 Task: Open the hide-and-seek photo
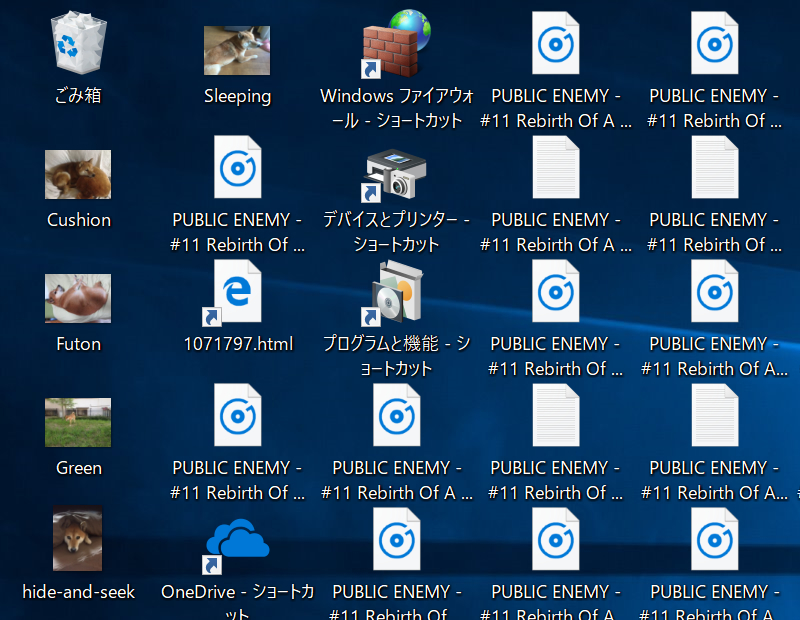point(78,540)
